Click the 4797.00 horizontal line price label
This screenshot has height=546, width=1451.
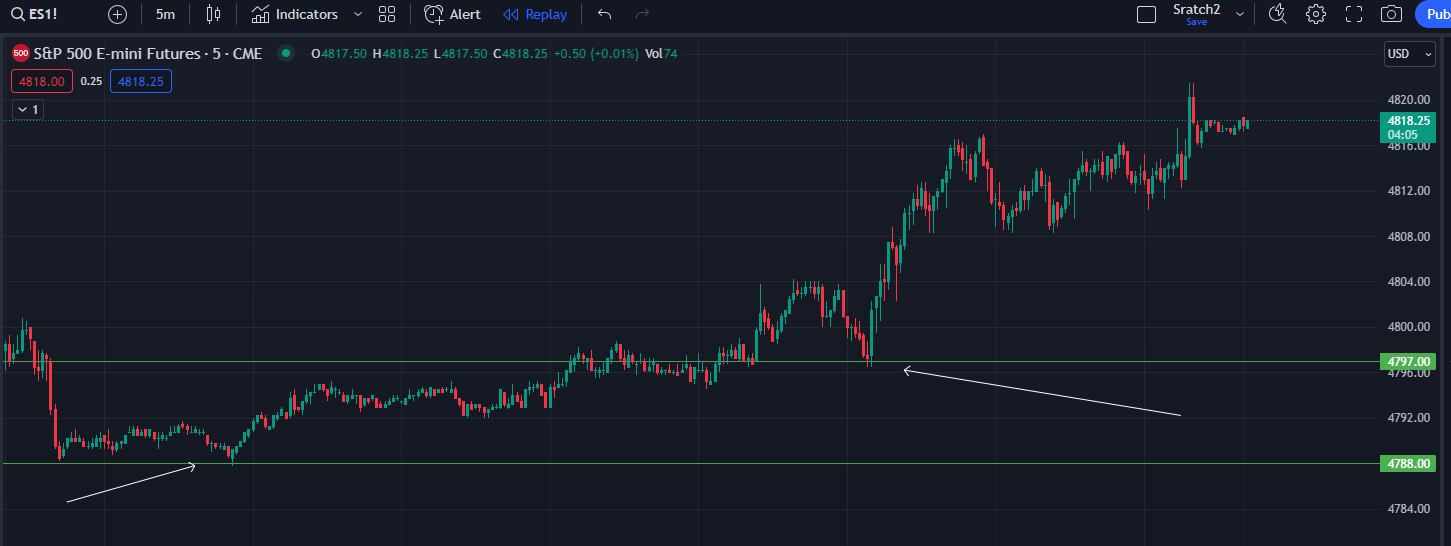coord(1408,361)
